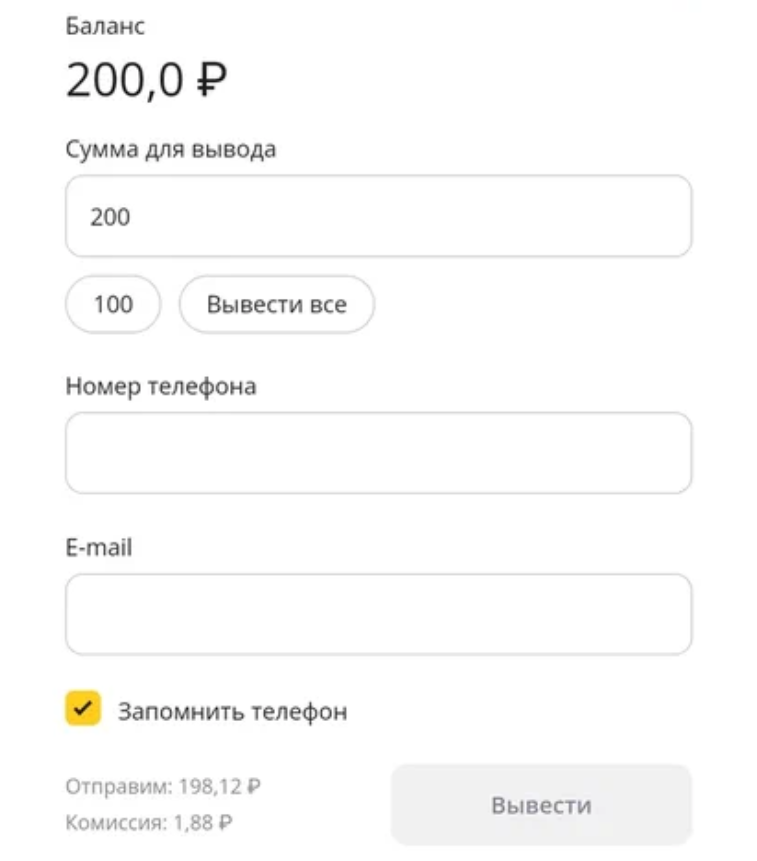Click the Запомнить телефон label text

233,712
